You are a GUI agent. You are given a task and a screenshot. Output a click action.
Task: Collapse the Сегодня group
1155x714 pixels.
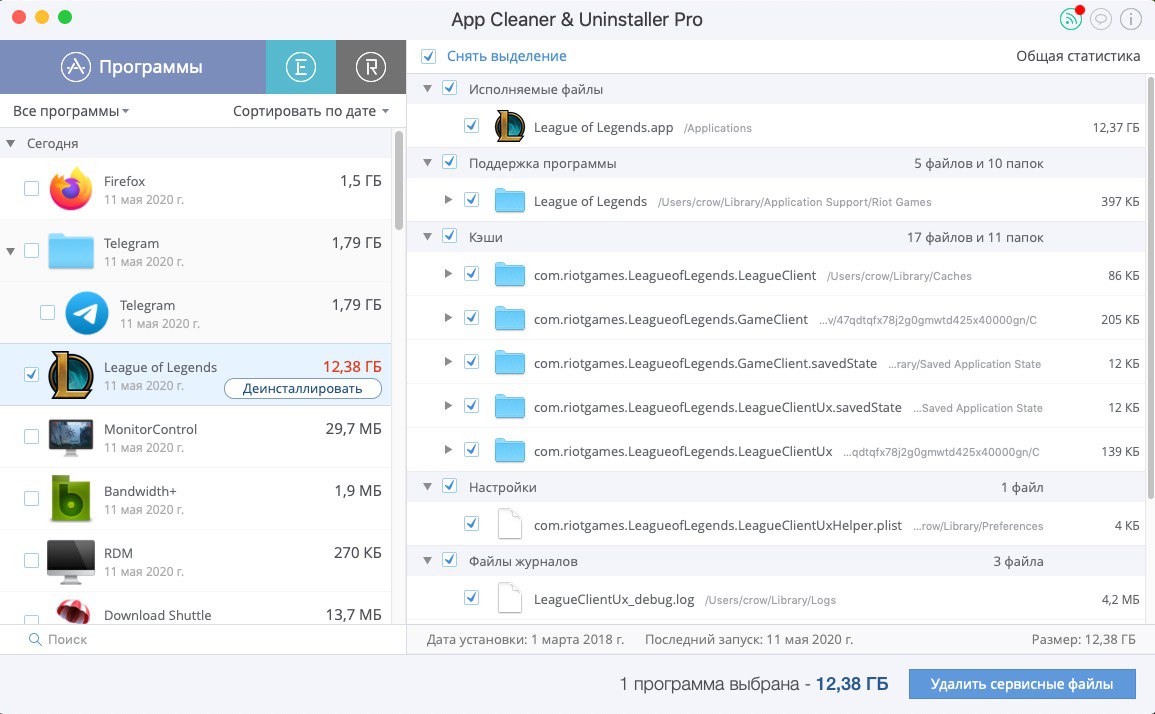[x=10, y=144]
